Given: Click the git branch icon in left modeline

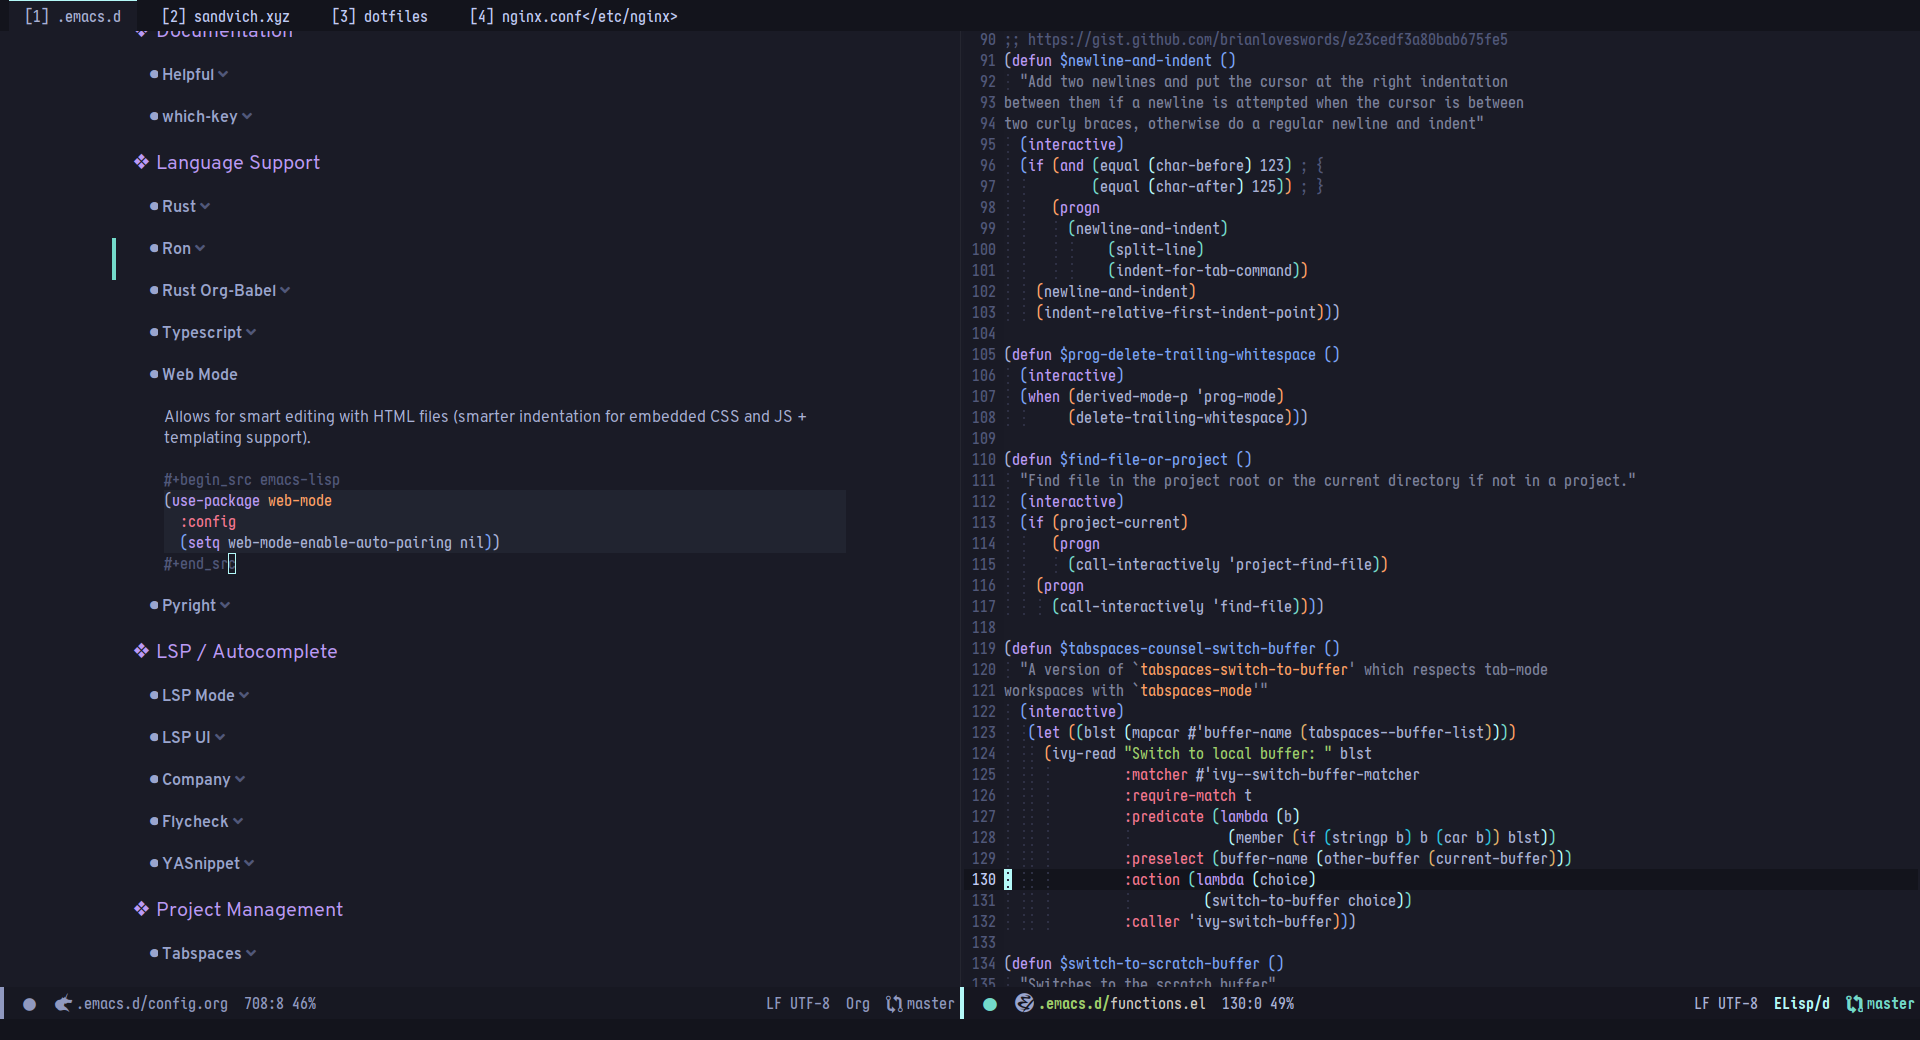Looking at the screenshot, I should 894,1004.
